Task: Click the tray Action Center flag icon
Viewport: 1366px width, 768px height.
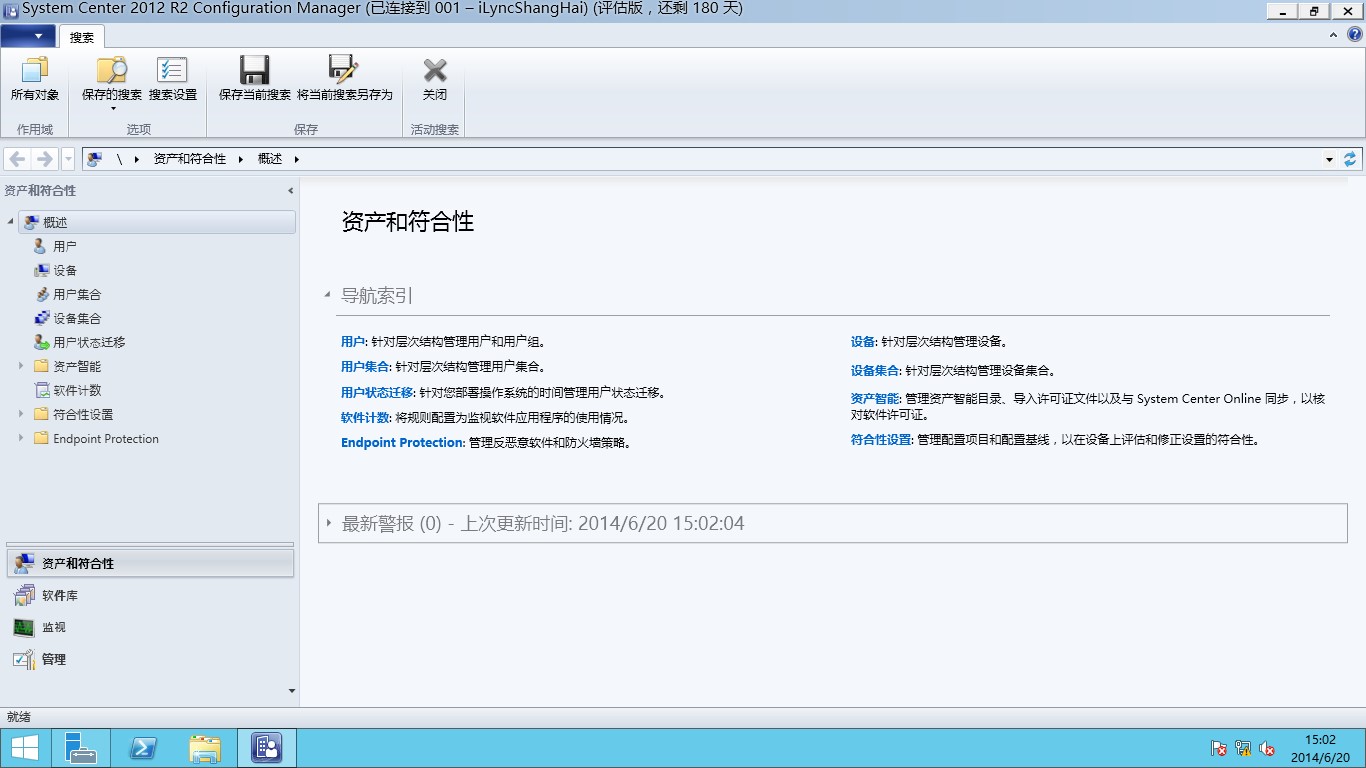Action: click(1219, 748)
